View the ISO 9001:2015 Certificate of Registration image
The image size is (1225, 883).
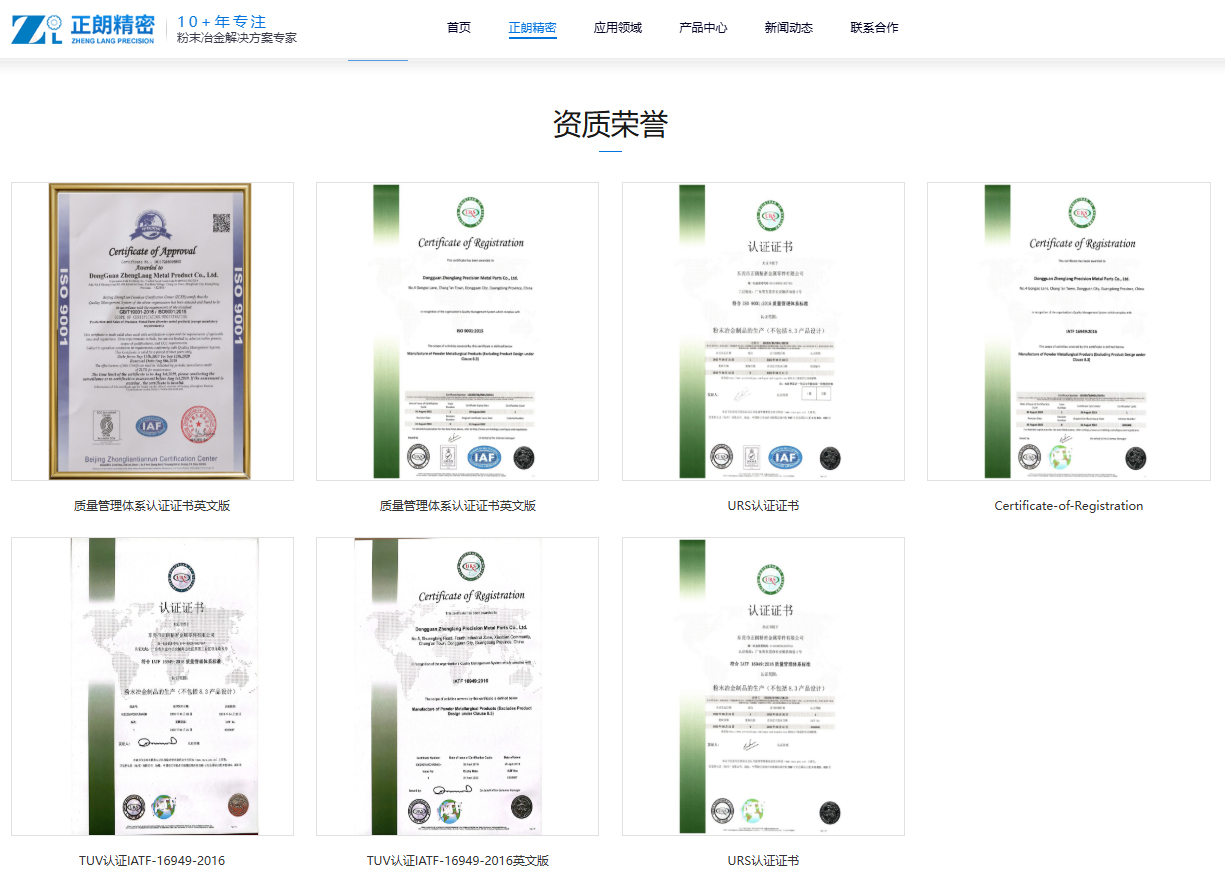point(457,331)
